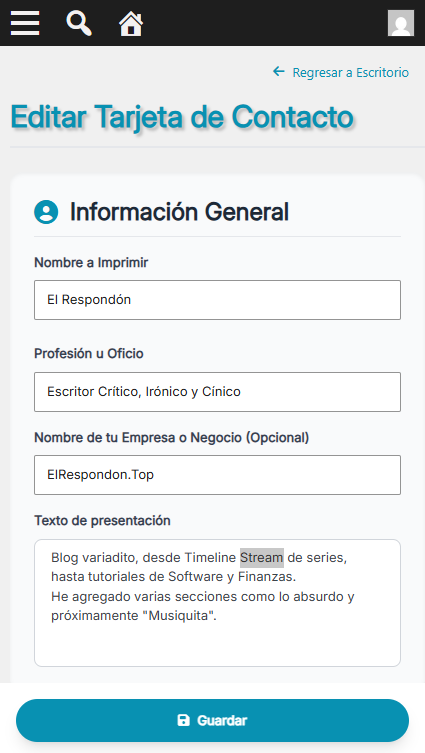
Task: Click the left arrow beside Regresar a Escritorio
Action: pyautogui.click(x=279, y=72)
